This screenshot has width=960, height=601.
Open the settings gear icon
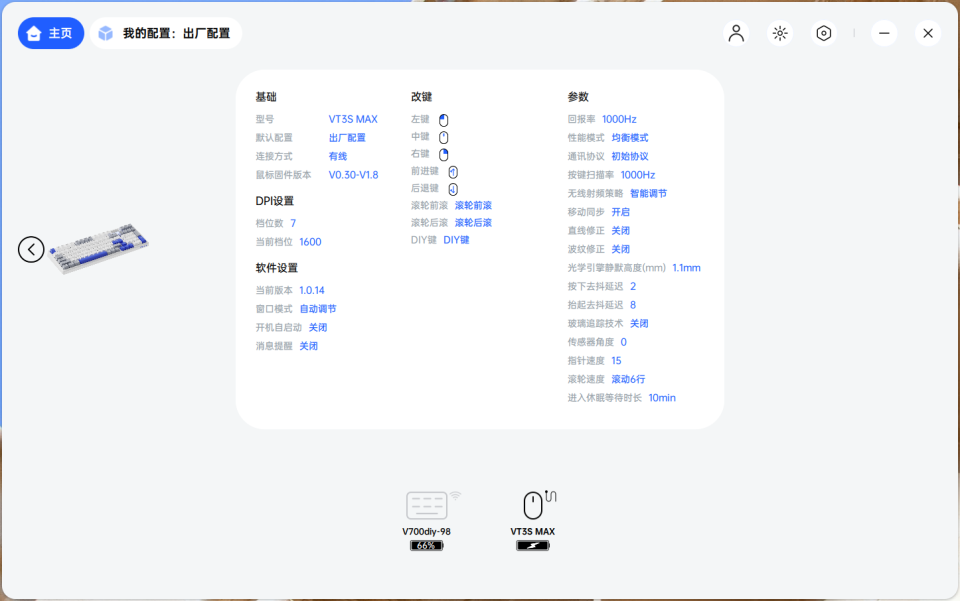(x=823, y=33)
